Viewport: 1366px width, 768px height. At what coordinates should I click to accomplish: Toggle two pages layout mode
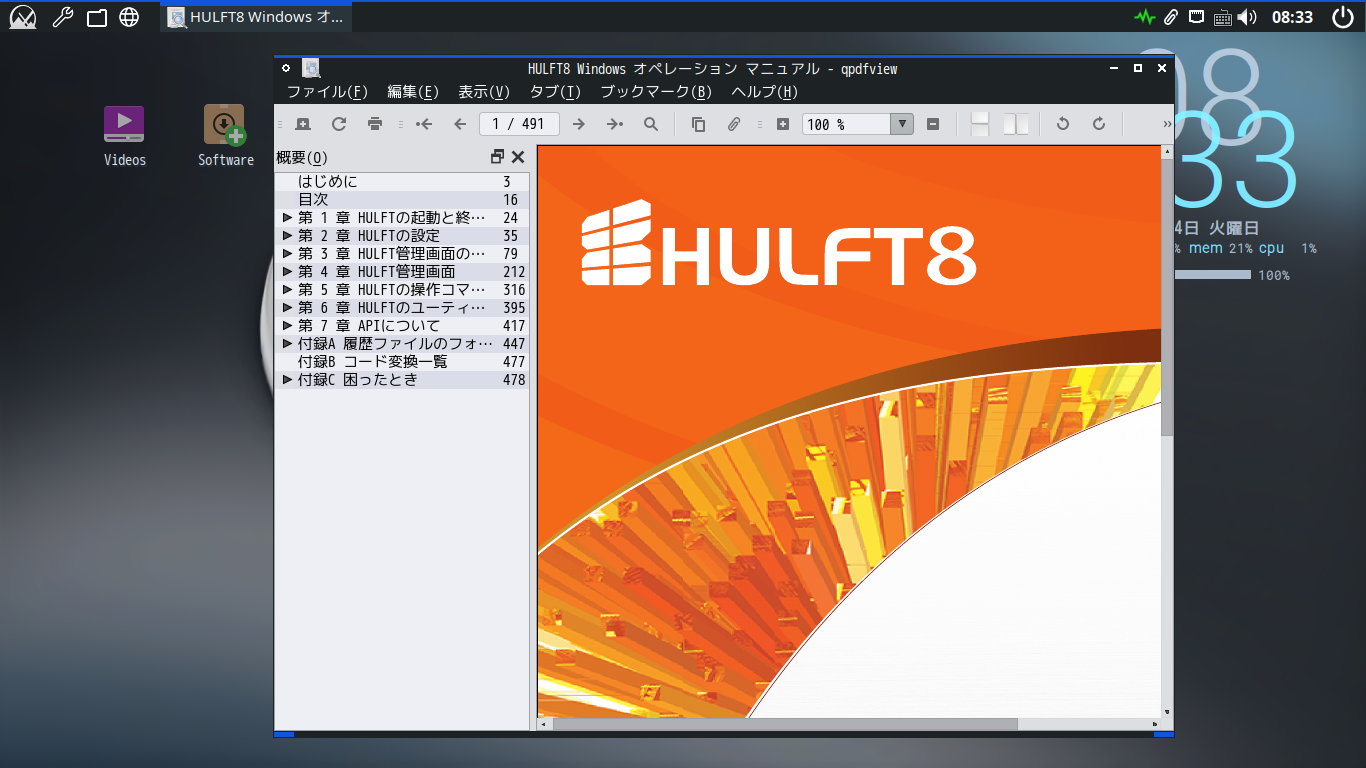click(1016, 124)
